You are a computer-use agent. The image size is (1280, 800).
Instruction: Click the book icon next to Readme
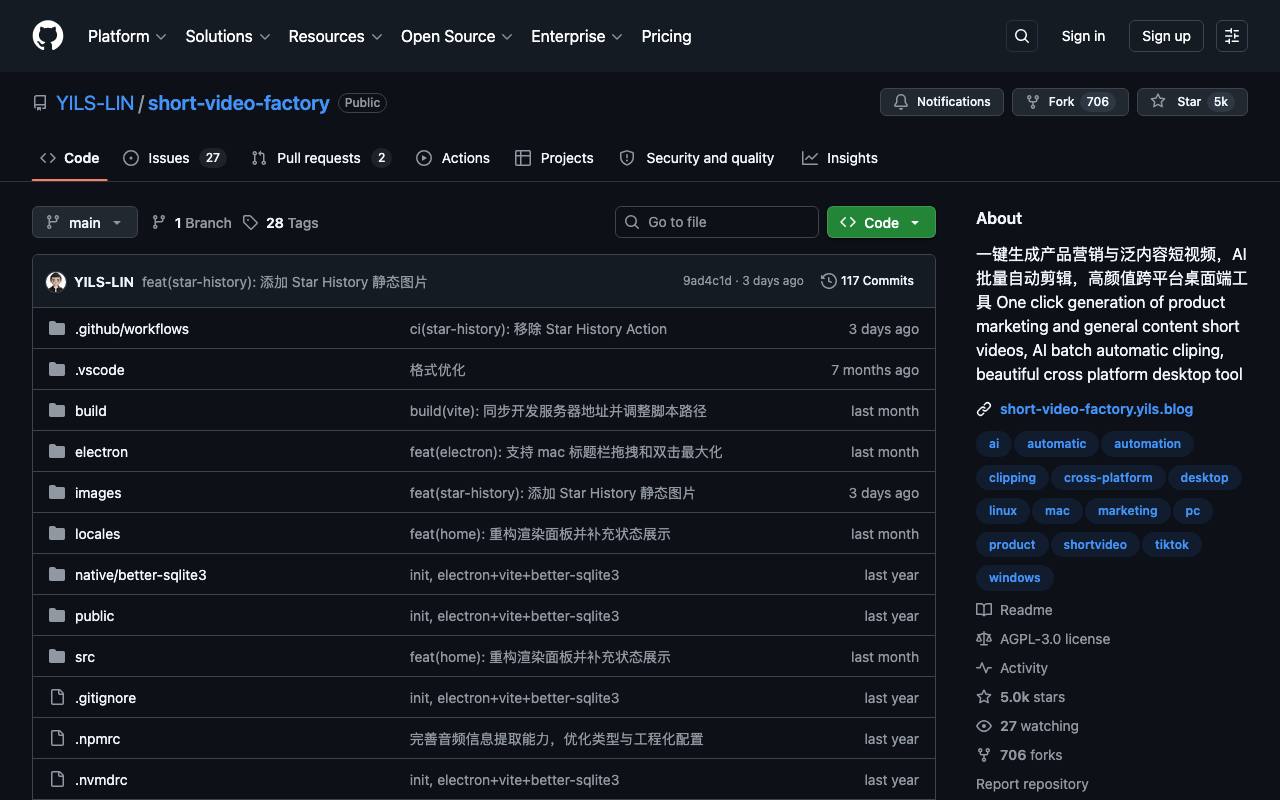pos(984,610)
